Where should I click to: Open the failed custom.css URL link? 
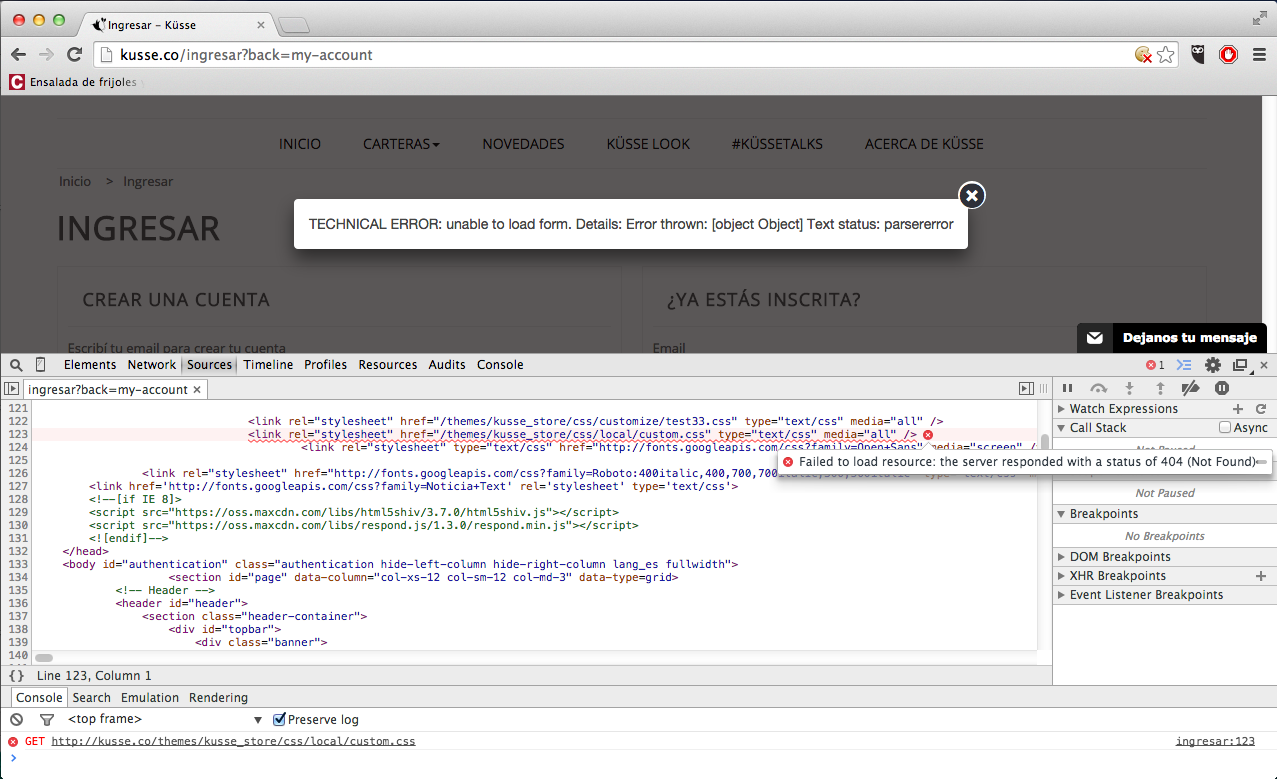[233, 742]
